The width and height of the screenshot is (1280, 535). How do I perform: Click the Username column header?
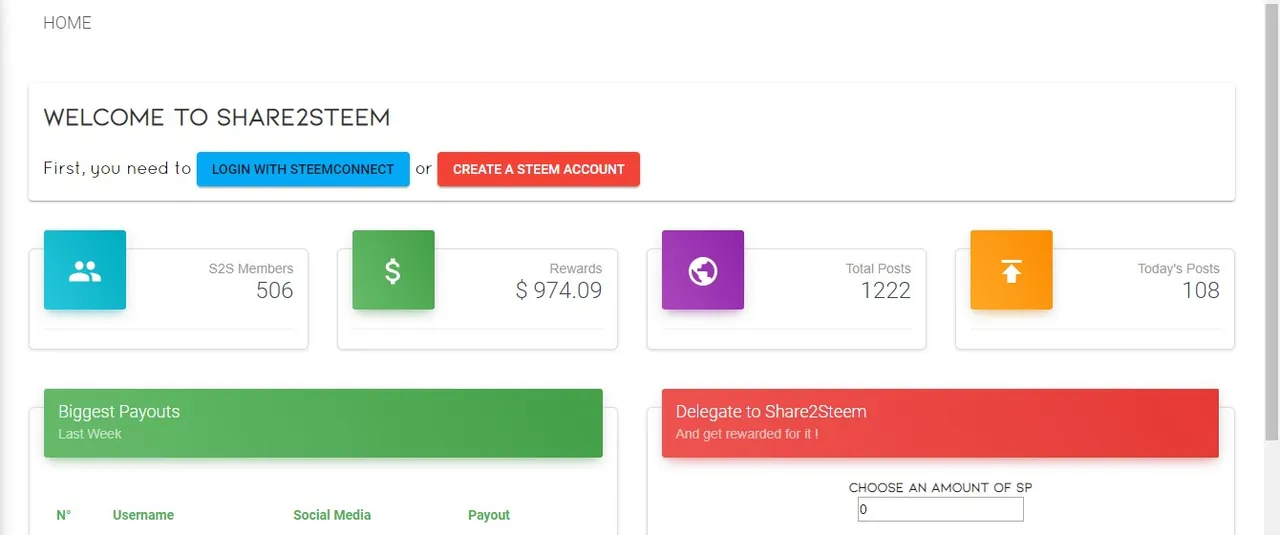point(143,515)
